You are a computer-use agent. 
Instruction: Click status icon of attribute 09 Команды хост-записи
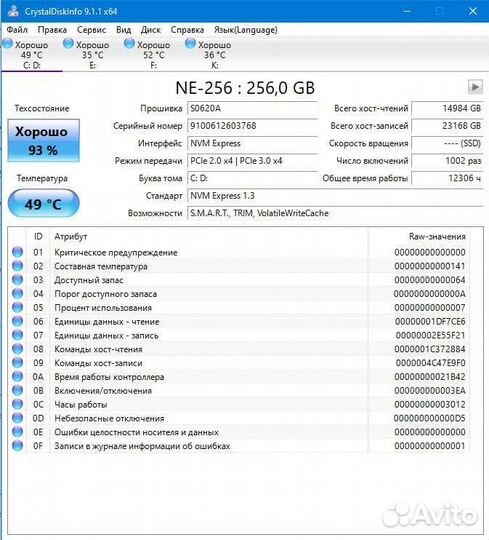point(18,363)
